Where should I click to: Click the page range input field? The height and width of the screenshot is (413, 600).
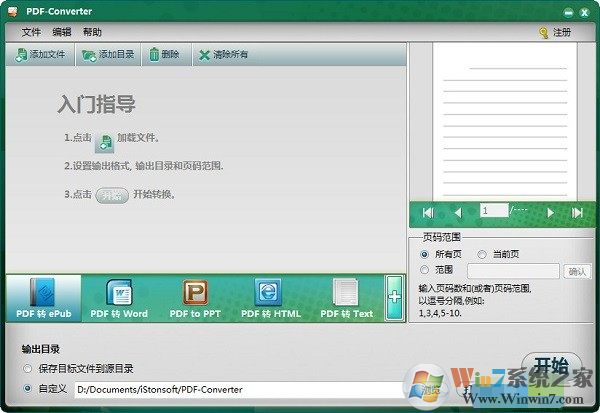pos(513,271)
